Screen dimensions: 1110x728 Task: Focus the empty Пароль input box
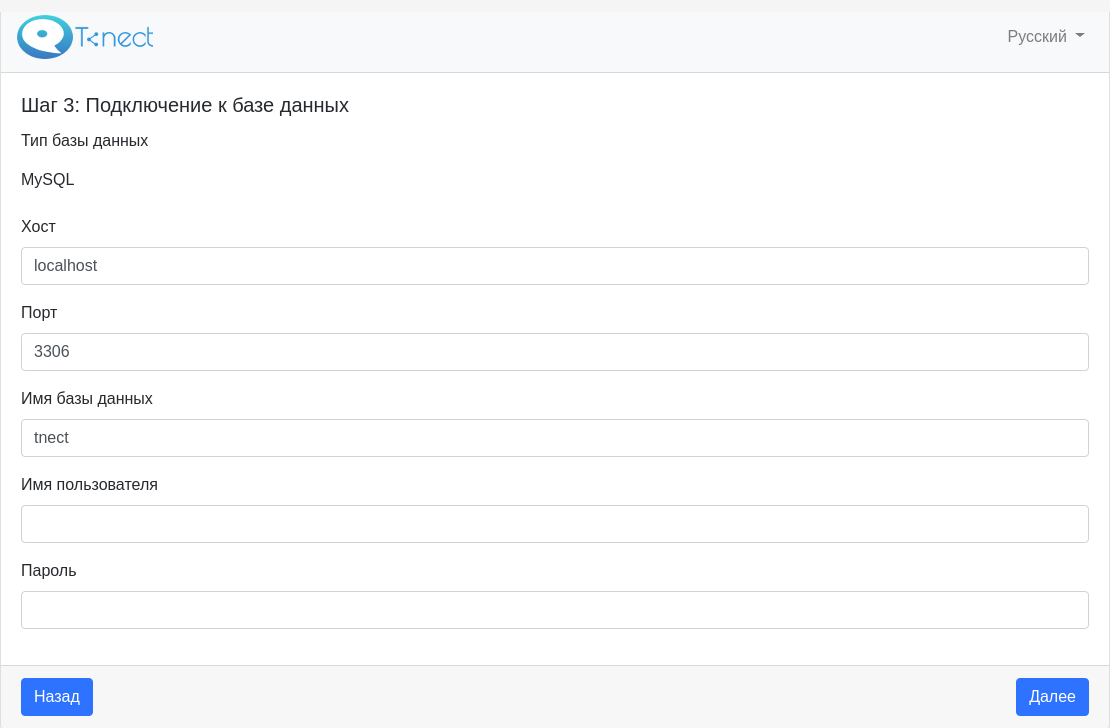554,610
